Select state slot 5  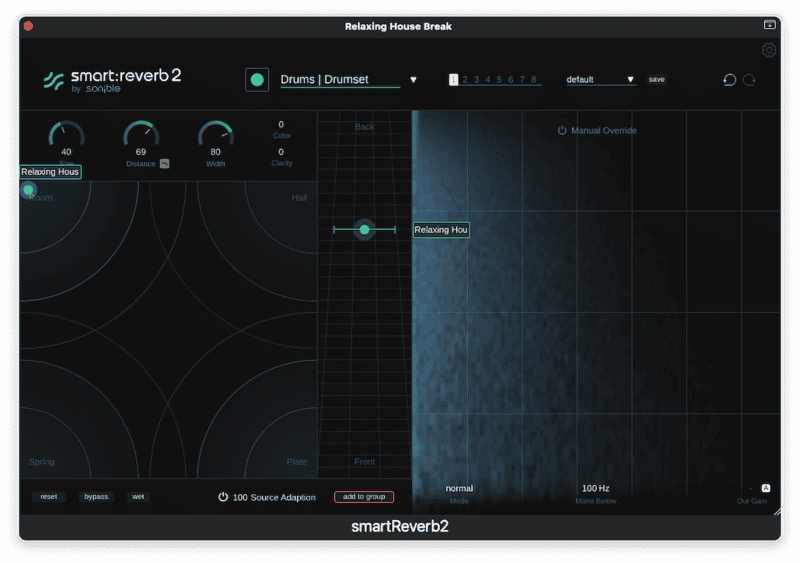499,80
